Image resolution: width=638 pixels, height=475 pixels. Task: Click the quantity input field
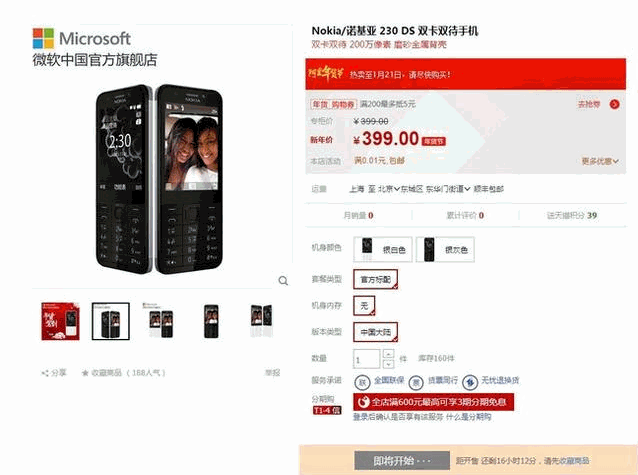(367, 359)
